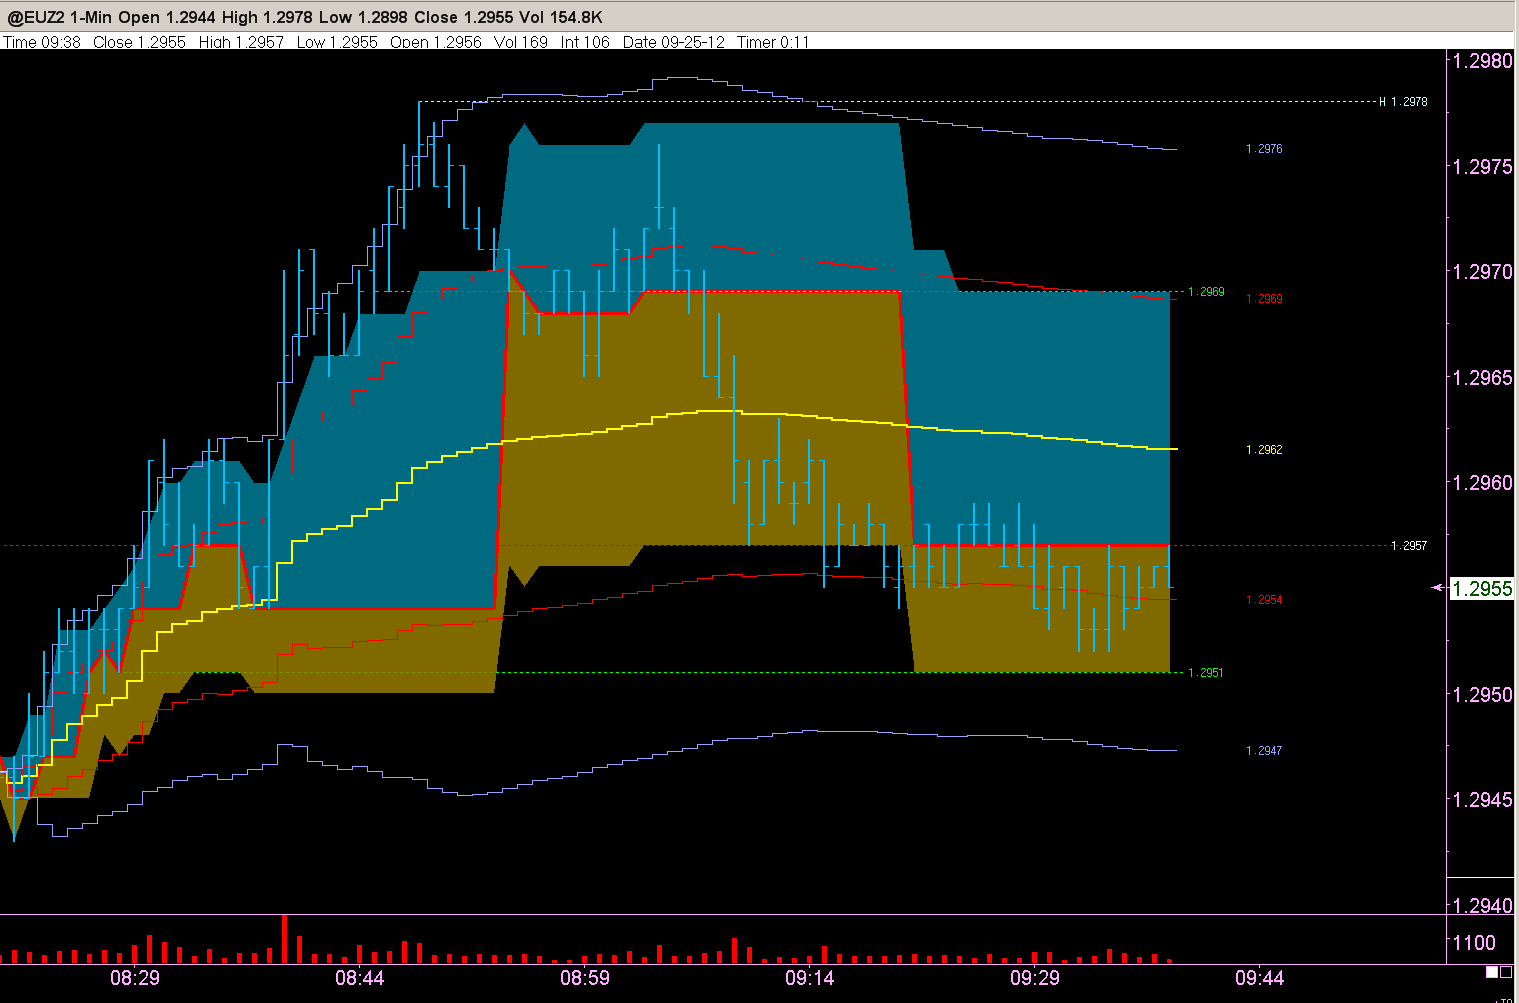Click the 09:44 time axis label
Image resolution: width=1519 pixels, height=1003 pixels.
[1260, 977]
